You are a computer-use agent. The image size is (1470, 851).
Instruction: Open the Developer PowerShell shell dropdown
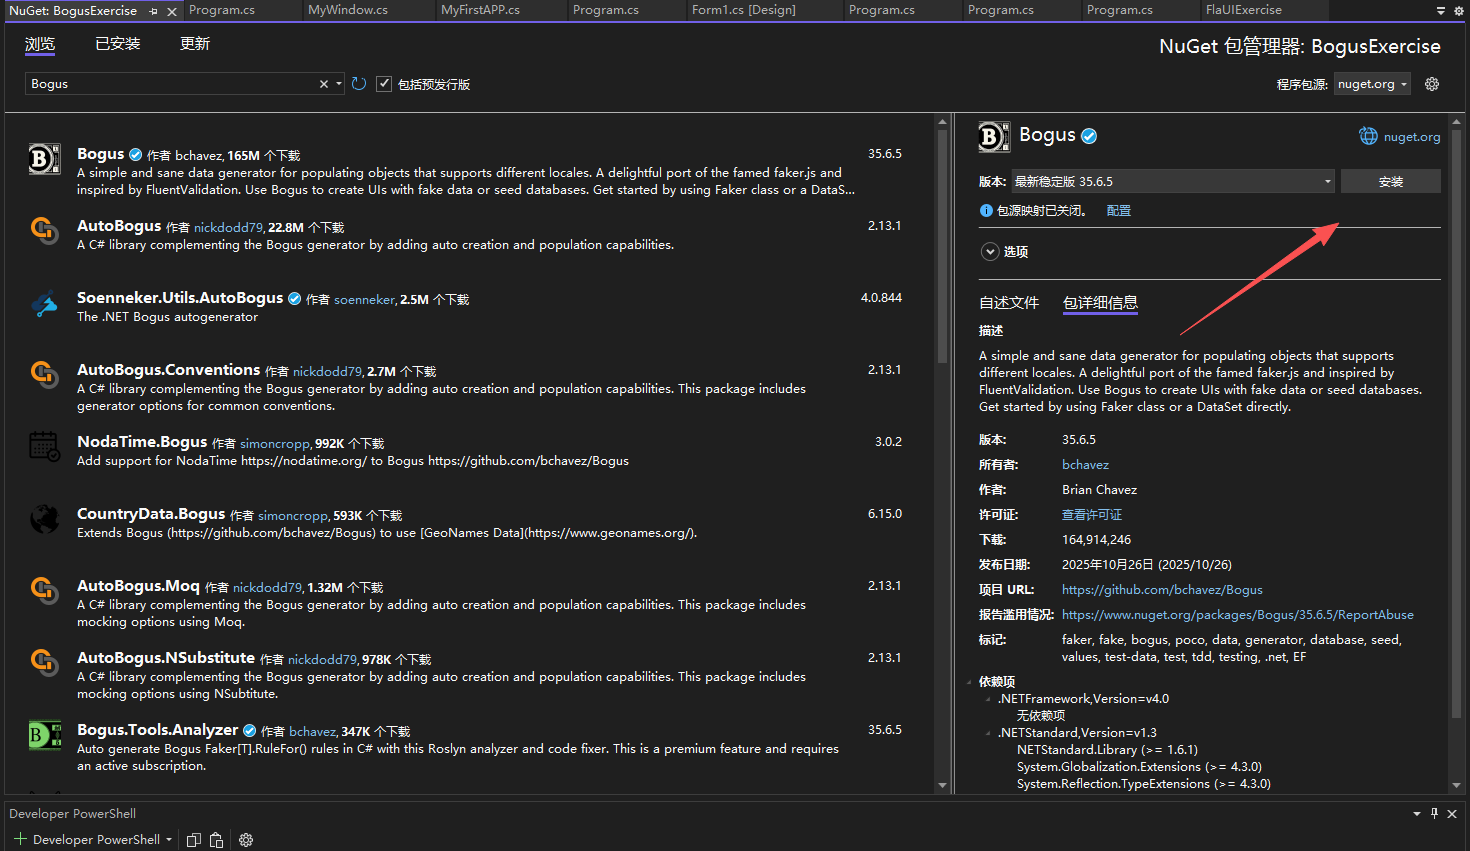169,840
